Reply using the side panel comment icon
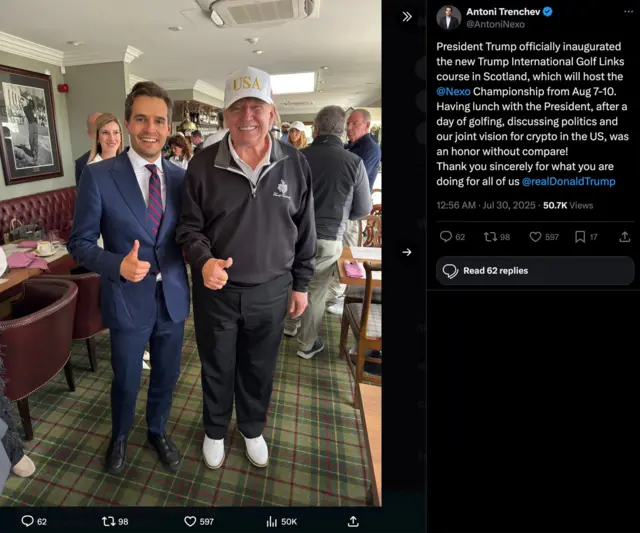This screenshot has height=533, width=640. pyautogui.click(x=446, y=237)
